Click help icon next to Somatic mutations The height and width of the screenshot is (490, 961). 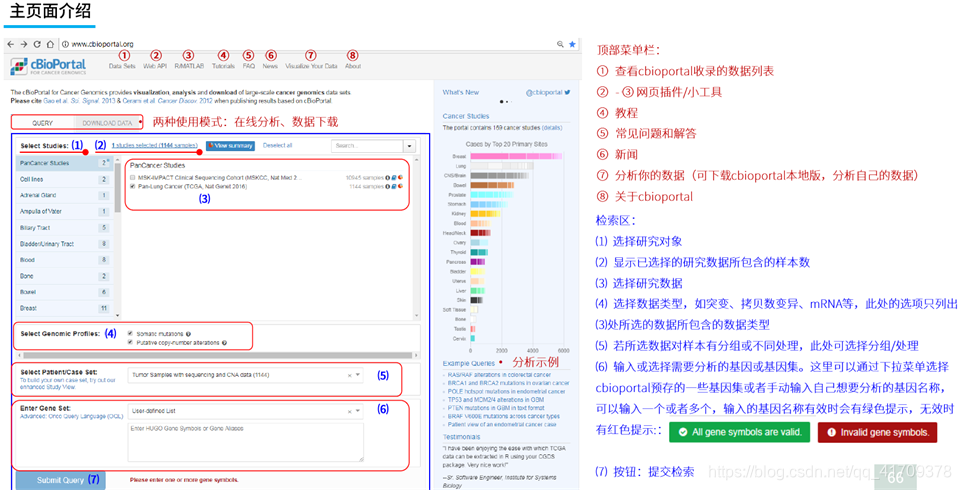click(x=188, y=334)
